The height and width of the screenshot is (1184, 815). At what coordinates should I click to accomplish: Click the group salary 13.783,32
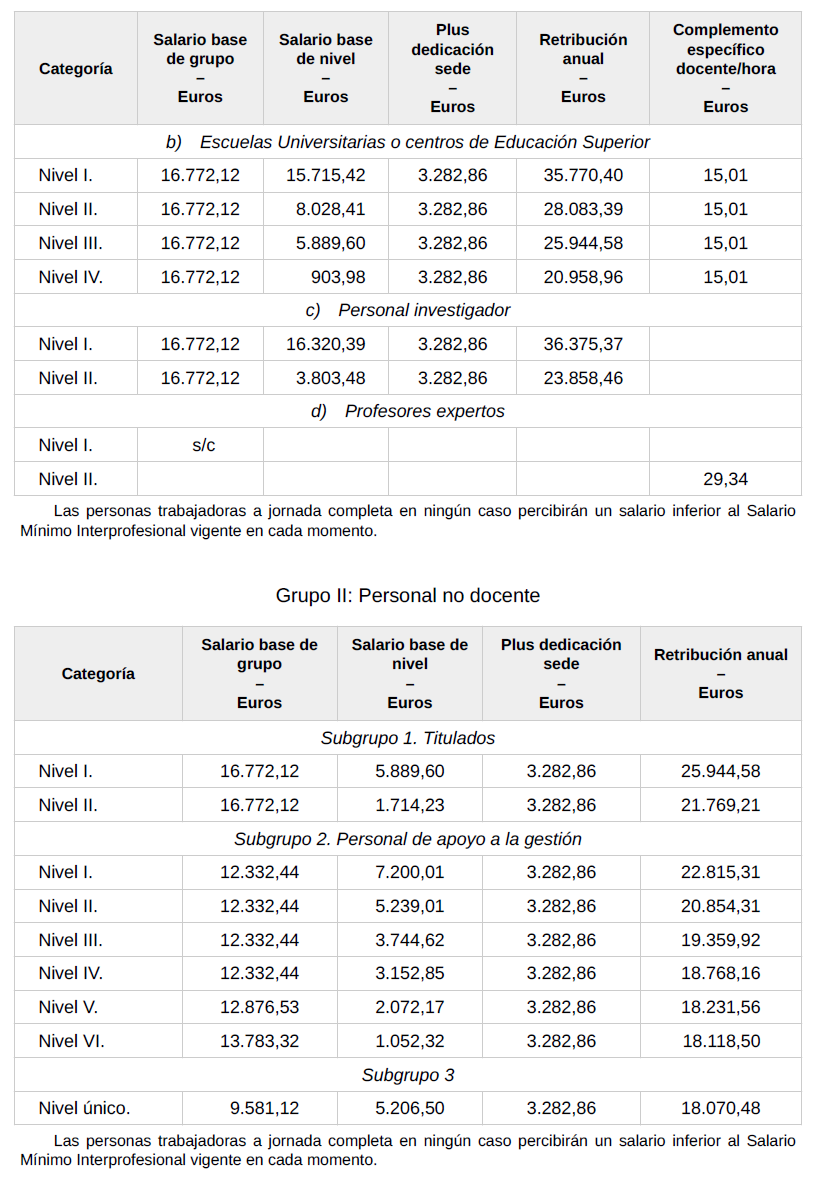tap(260, 1041)
